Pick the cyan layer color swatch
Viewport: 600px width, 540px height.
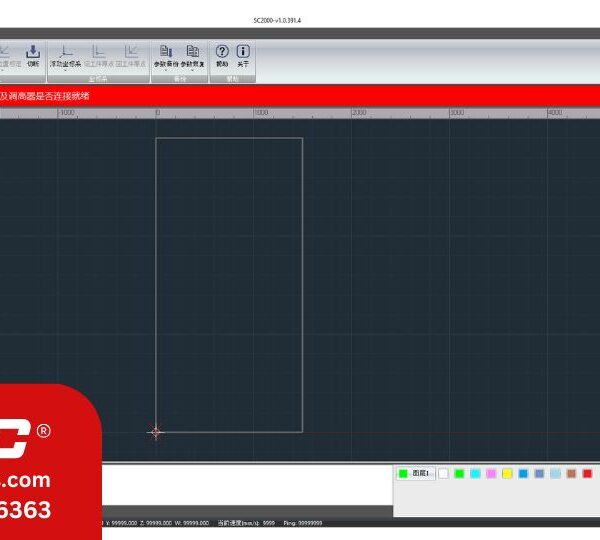475,473
